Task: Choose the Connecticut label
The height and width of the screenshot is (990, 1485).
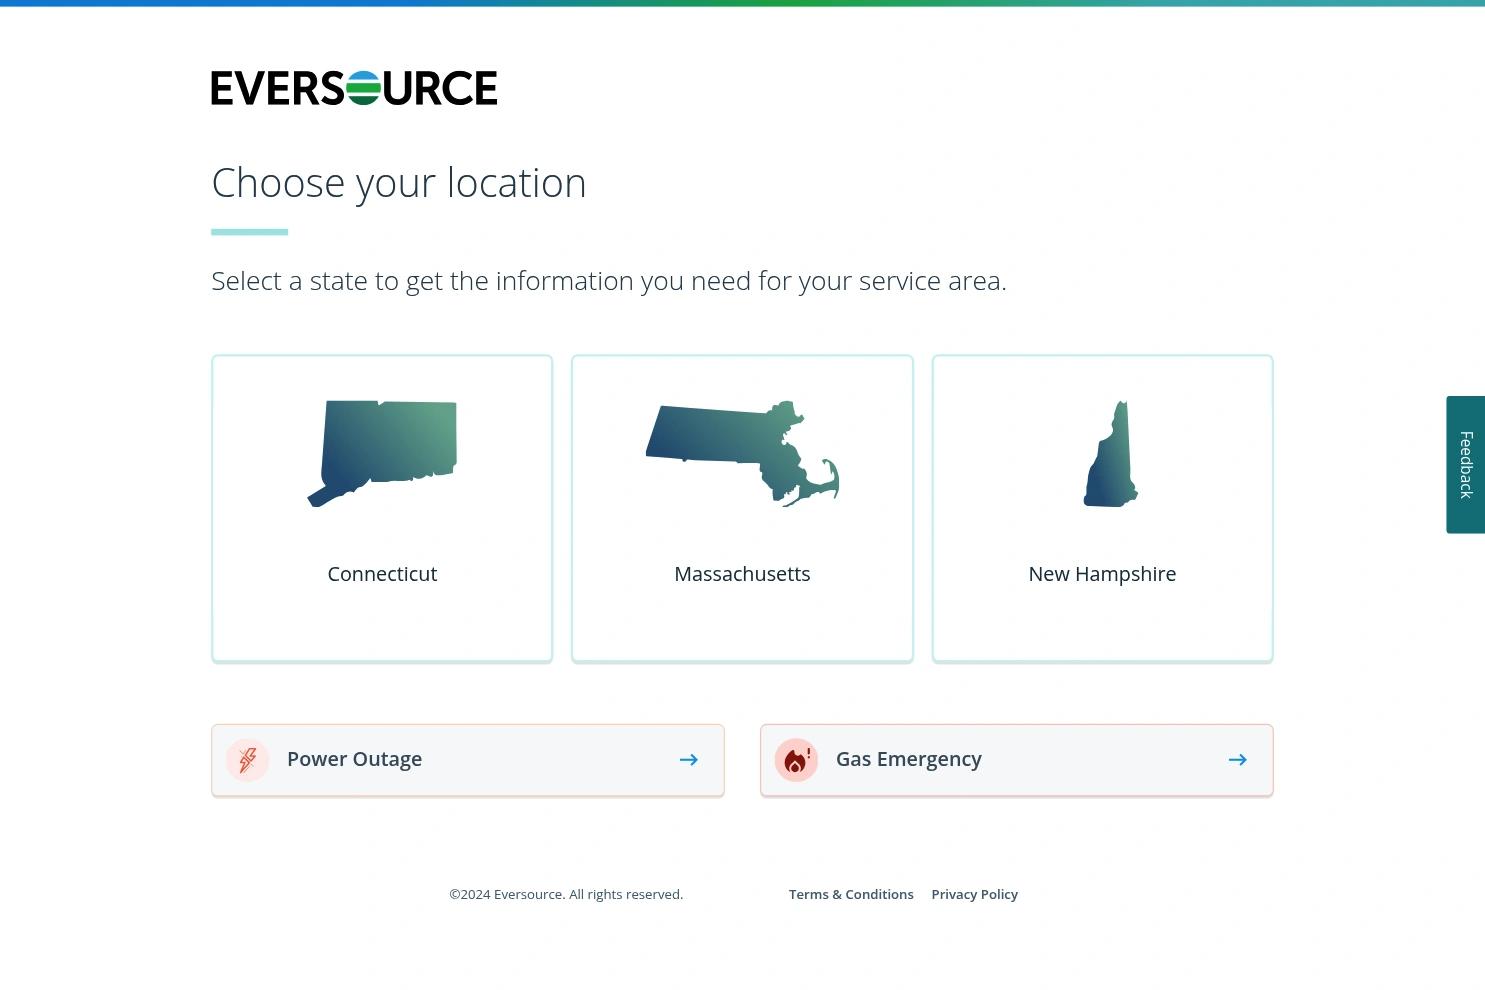Action: (382, 574)
